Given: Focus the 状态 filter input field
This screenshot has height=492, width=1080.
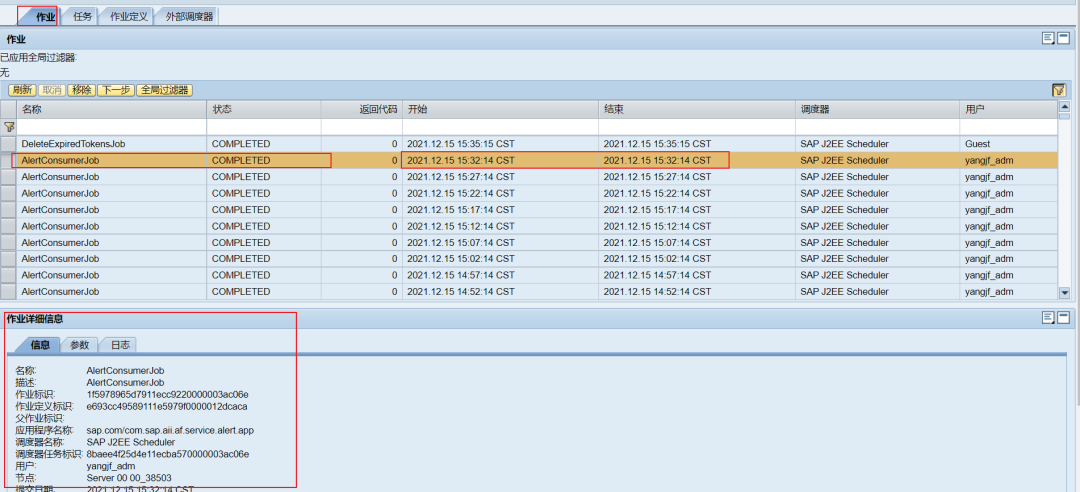Looking at the screenshot, I should click(x=264, y=127).
